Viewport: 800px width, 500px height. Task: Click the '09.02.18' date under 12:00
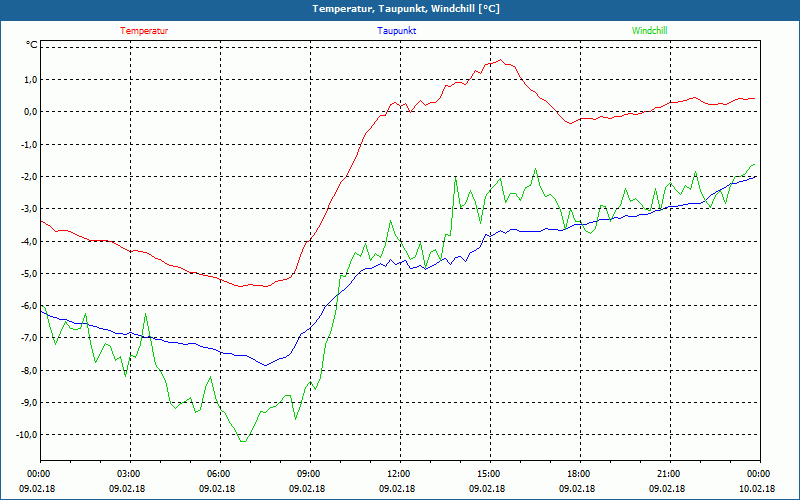point(397,489)
